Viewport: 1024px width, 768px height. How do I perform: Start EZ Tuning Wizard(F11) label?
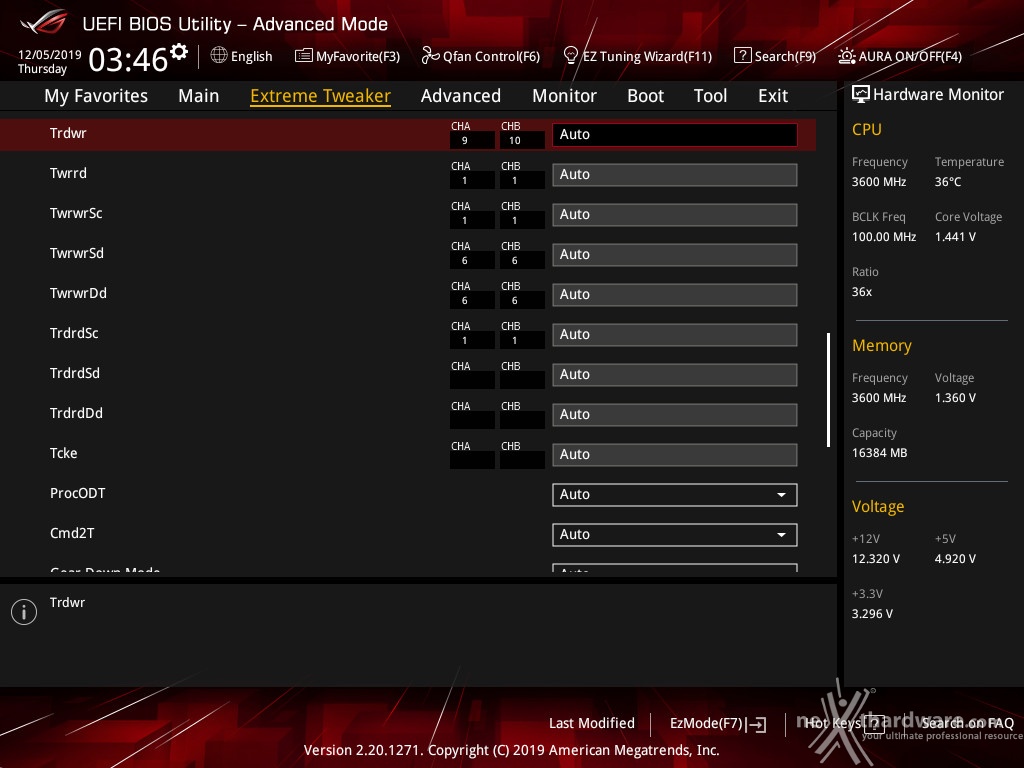pyautogui.click(x=647, y=56)
